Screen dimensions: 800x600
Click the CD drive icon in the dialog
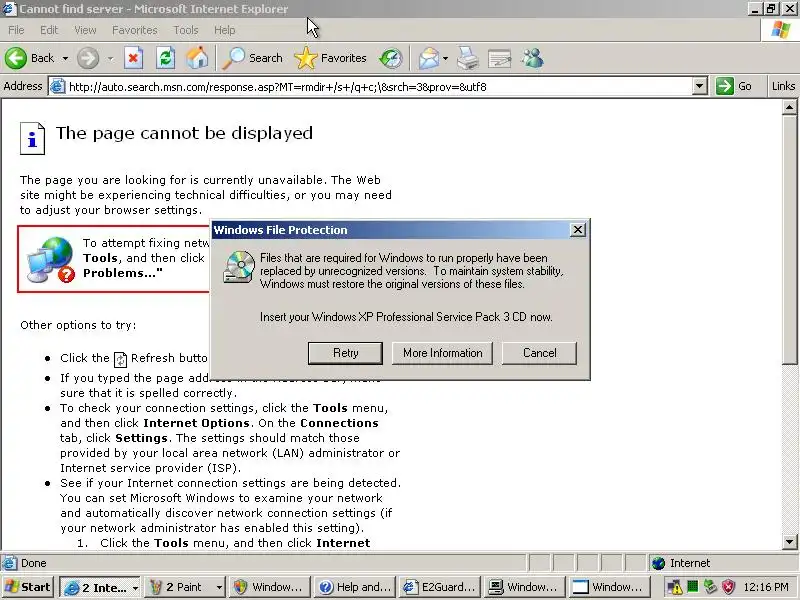[239, 267]
